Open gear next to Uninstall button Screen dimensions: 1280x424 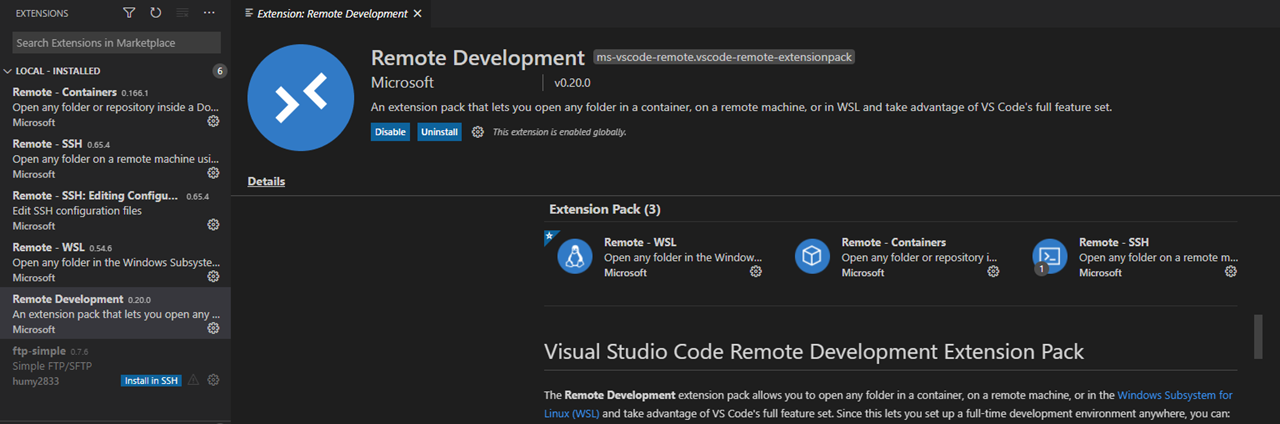478,132
